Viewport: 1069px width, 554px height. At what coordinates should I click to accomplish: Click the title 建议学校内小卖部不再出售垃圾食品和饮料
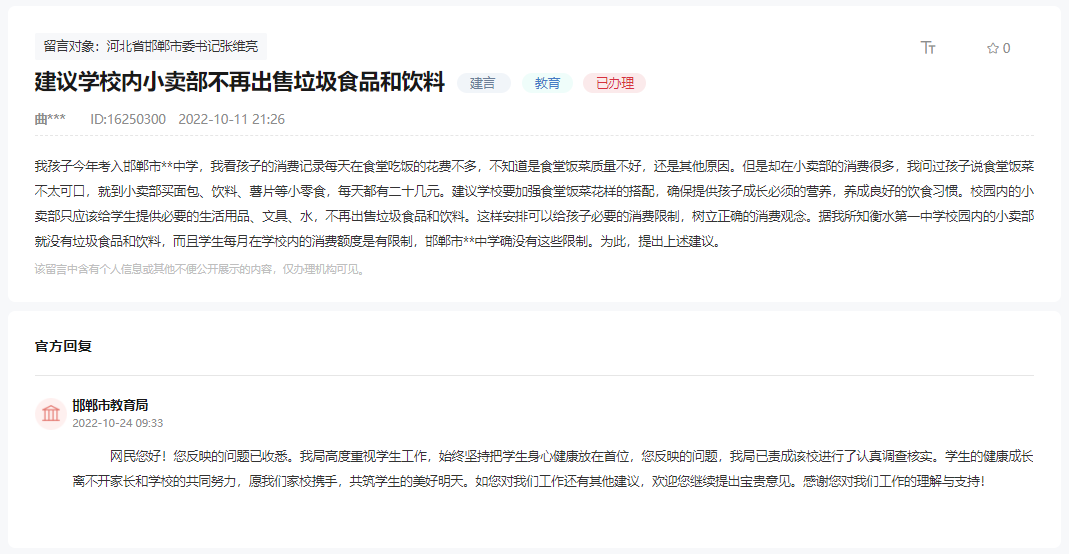[239, 82]
